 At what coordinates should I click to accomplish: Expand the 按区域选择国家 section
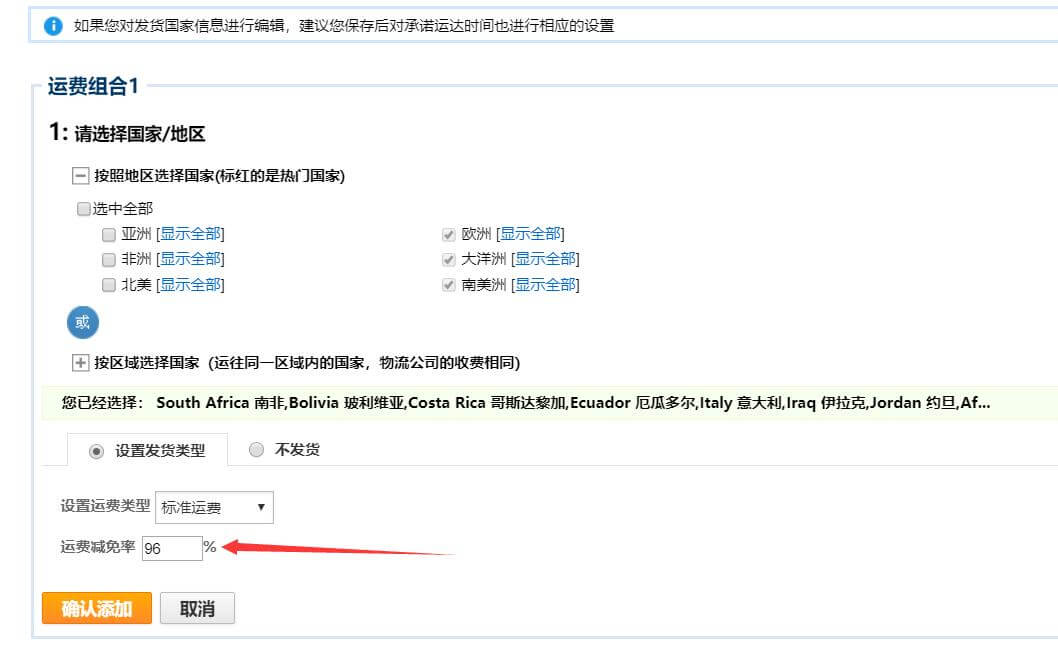point(81,363)
